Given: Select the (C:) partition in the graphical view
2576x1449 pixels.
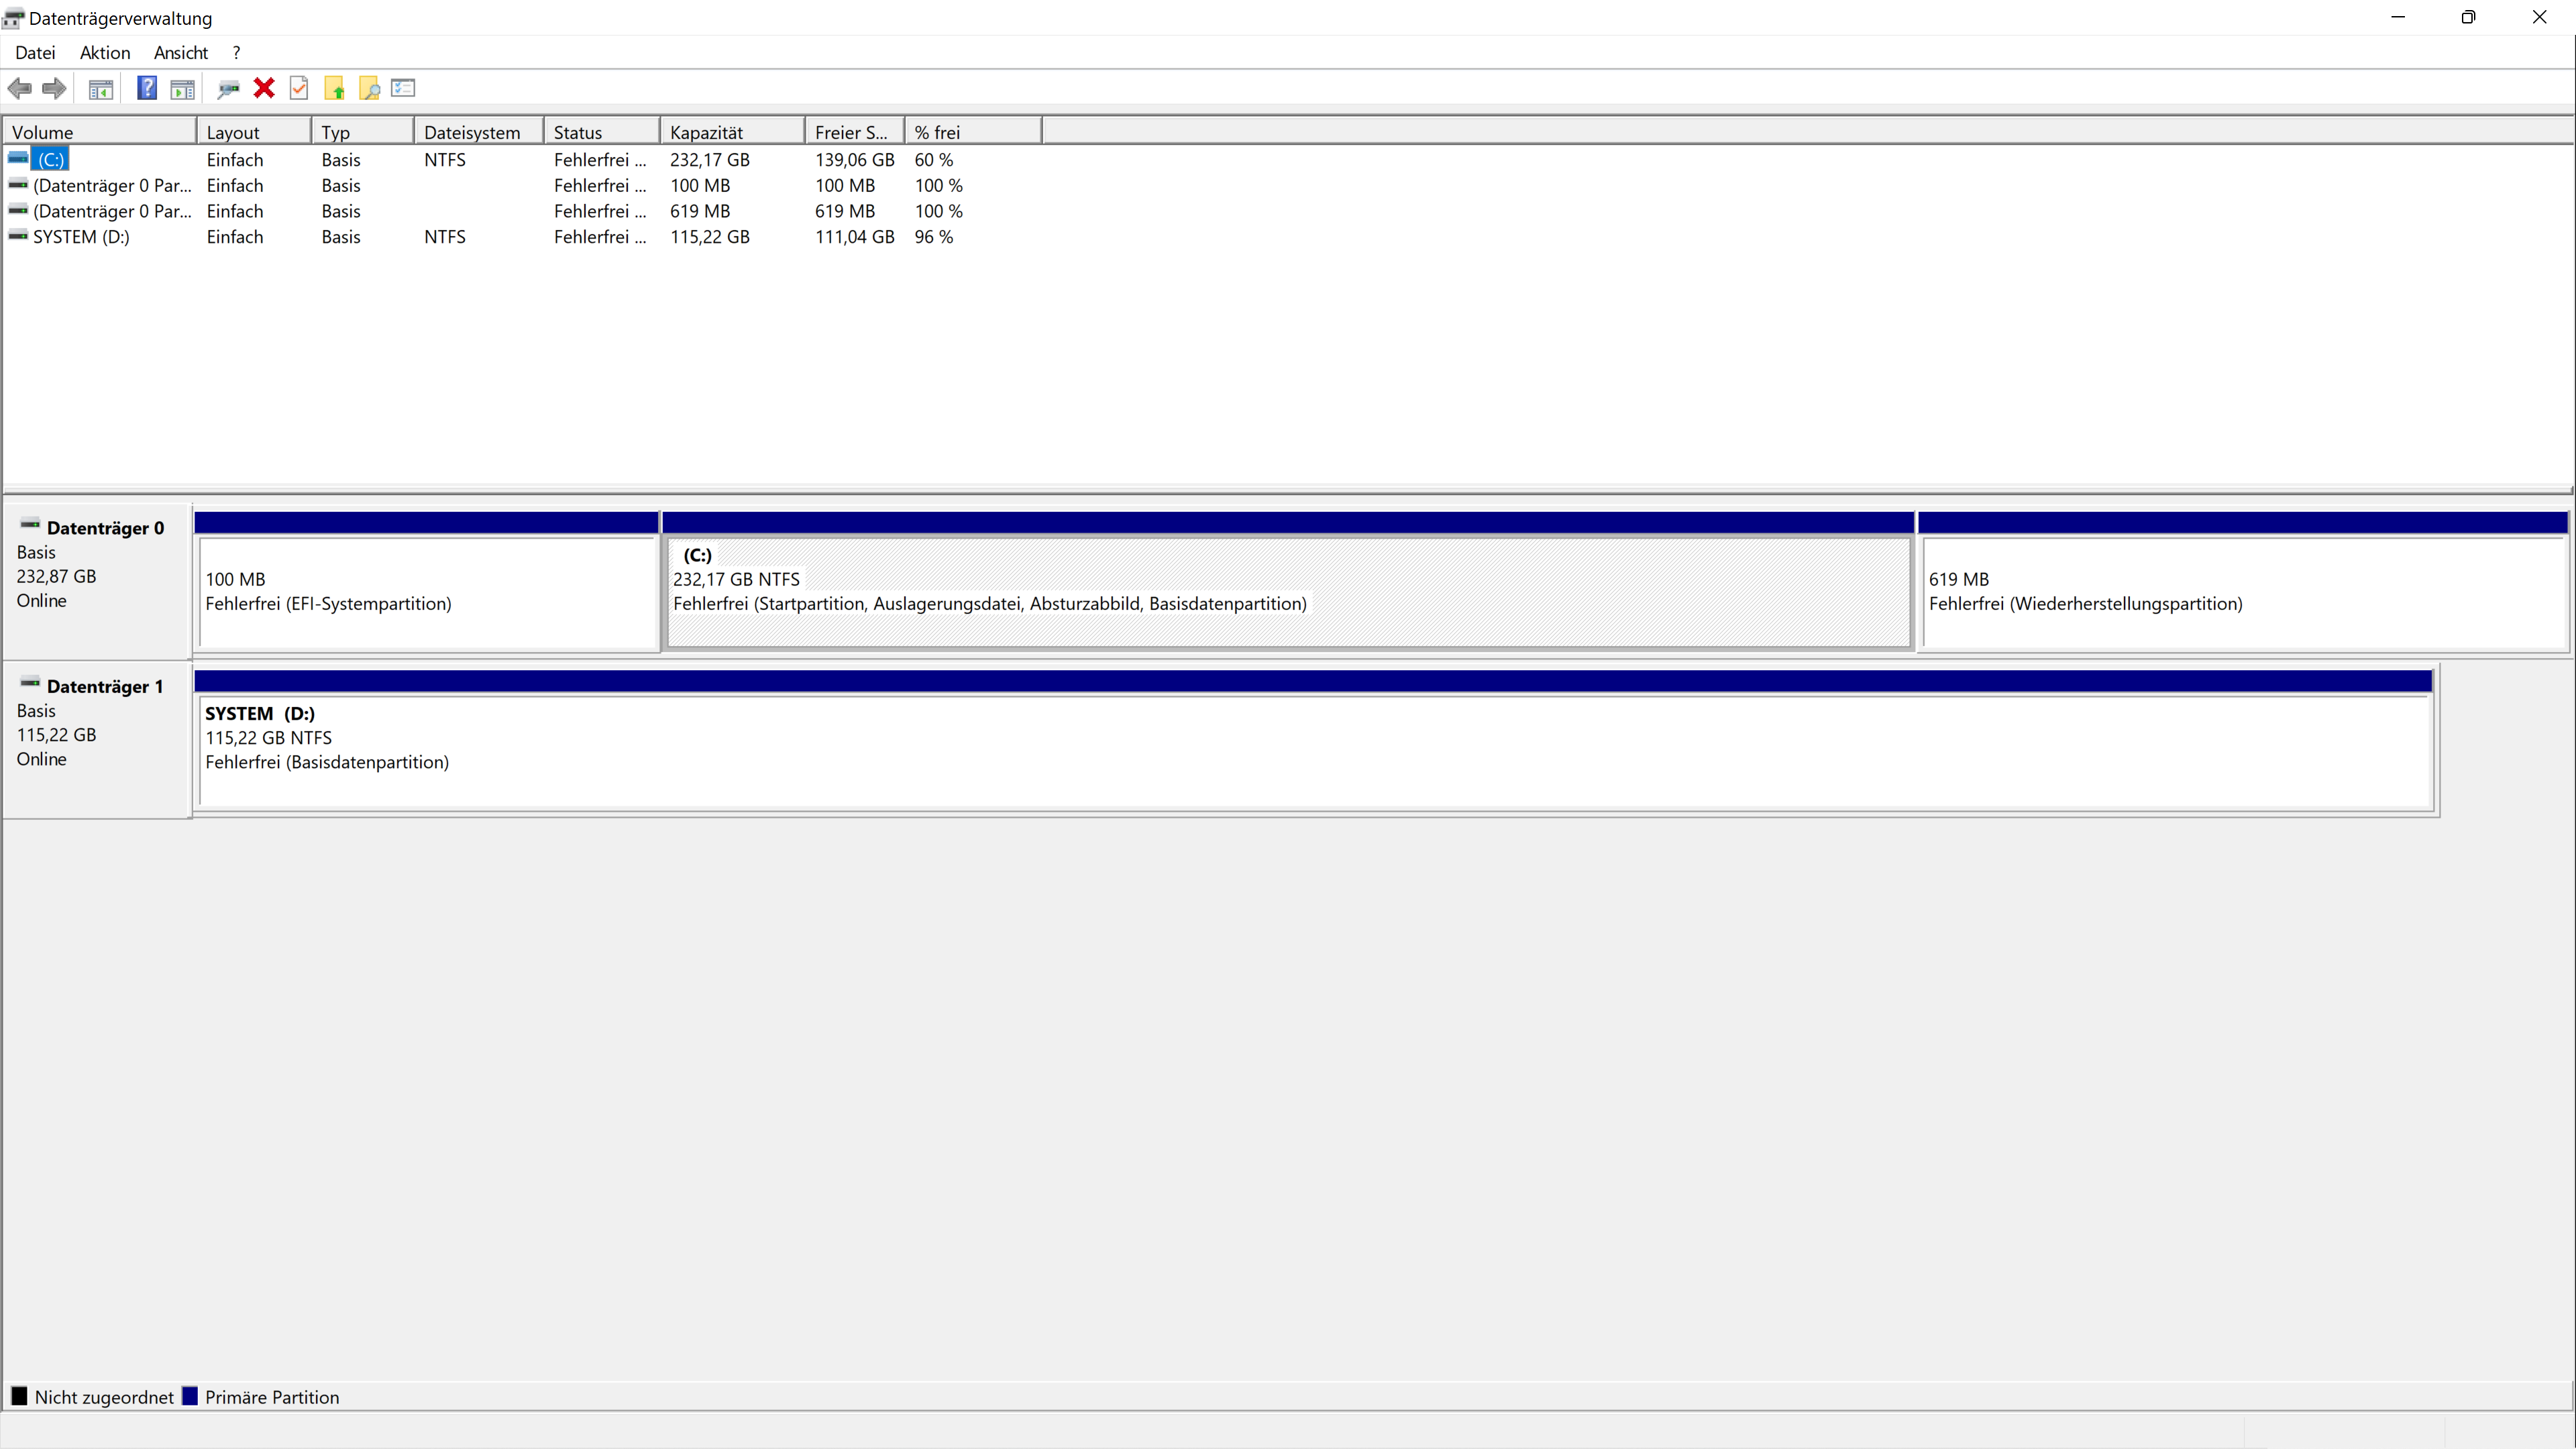Looking at the screenshot, I should pyautogui.click(x=1287, y=593).
